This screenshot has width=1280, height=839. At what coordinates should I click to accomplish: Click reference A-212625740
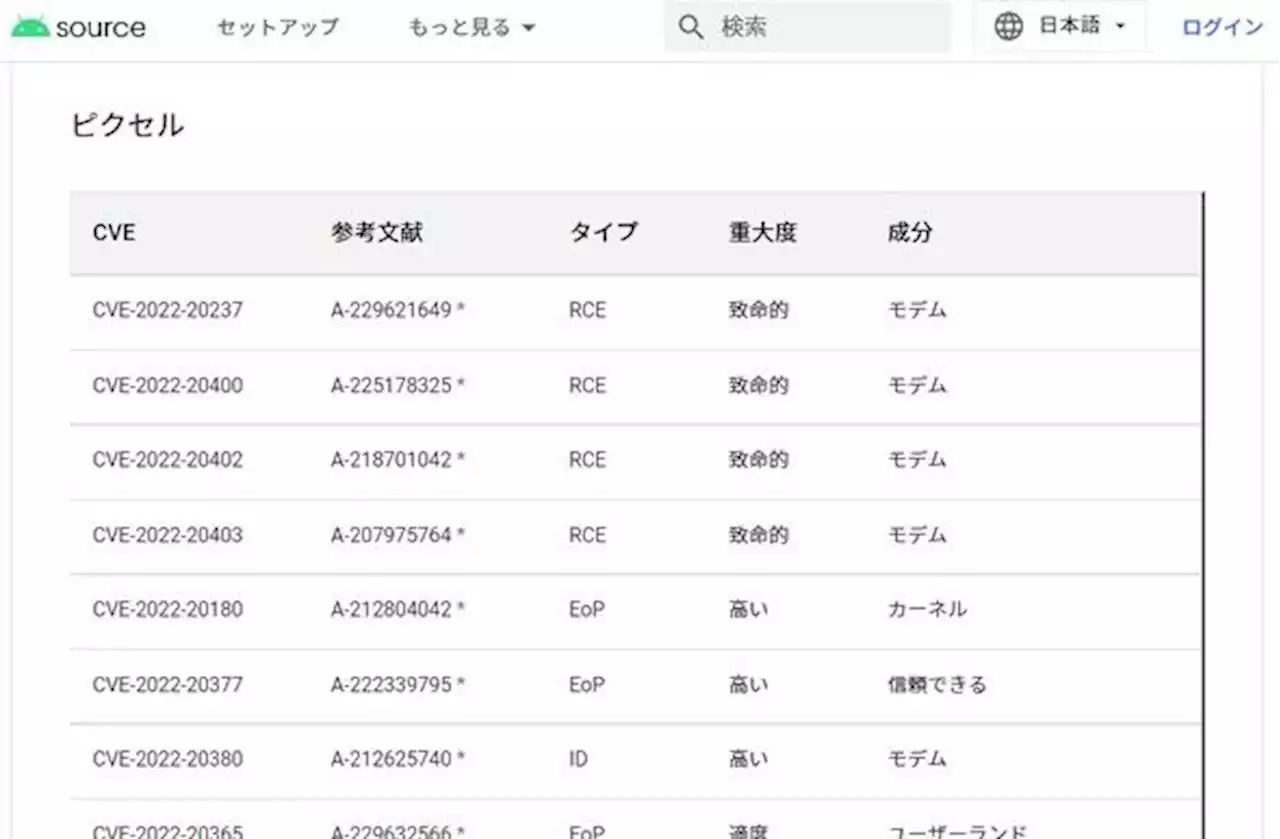coord(392,759)
